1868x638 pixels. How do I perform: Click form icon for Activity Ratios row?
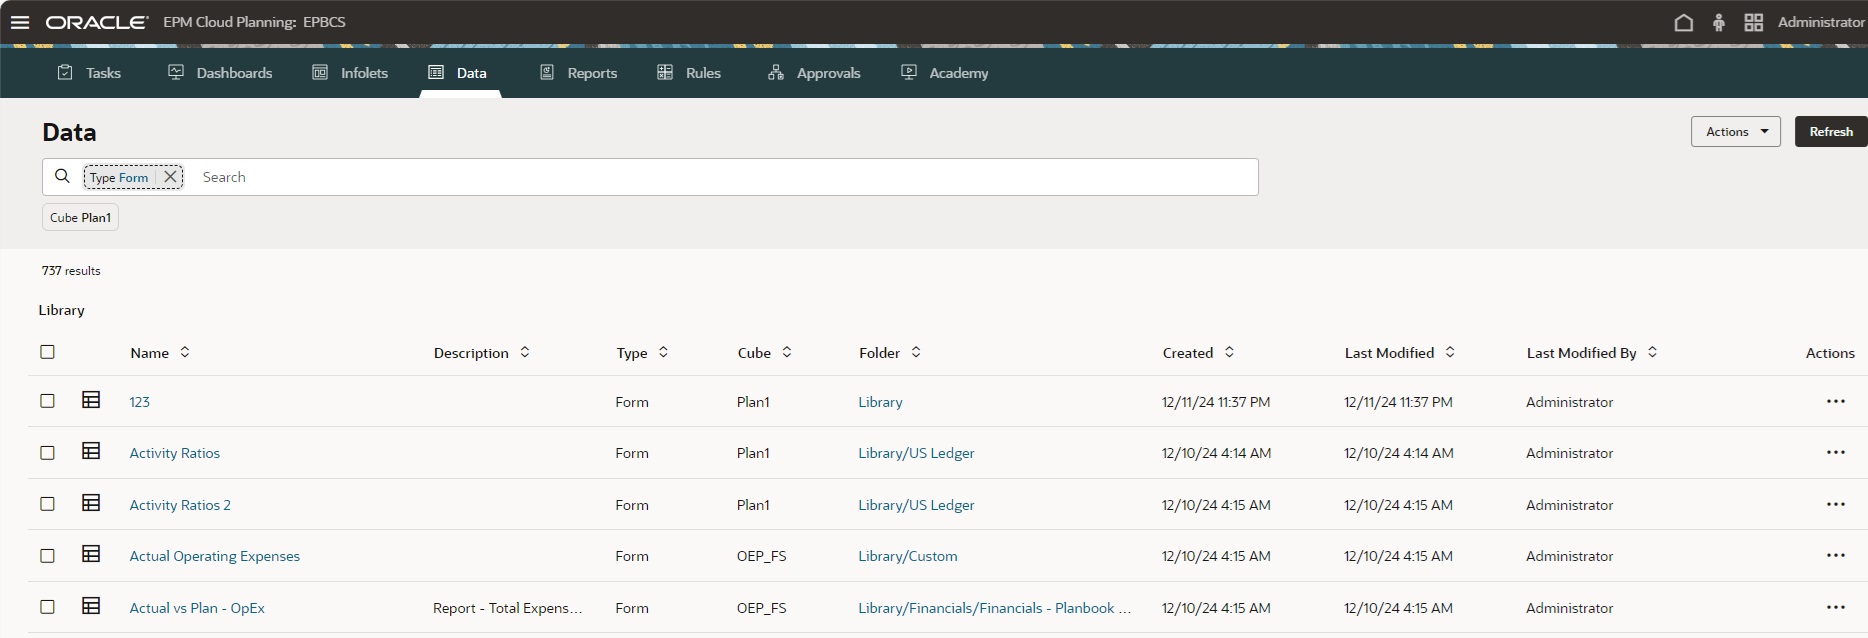pyautogui.click(x=91, y=451)
